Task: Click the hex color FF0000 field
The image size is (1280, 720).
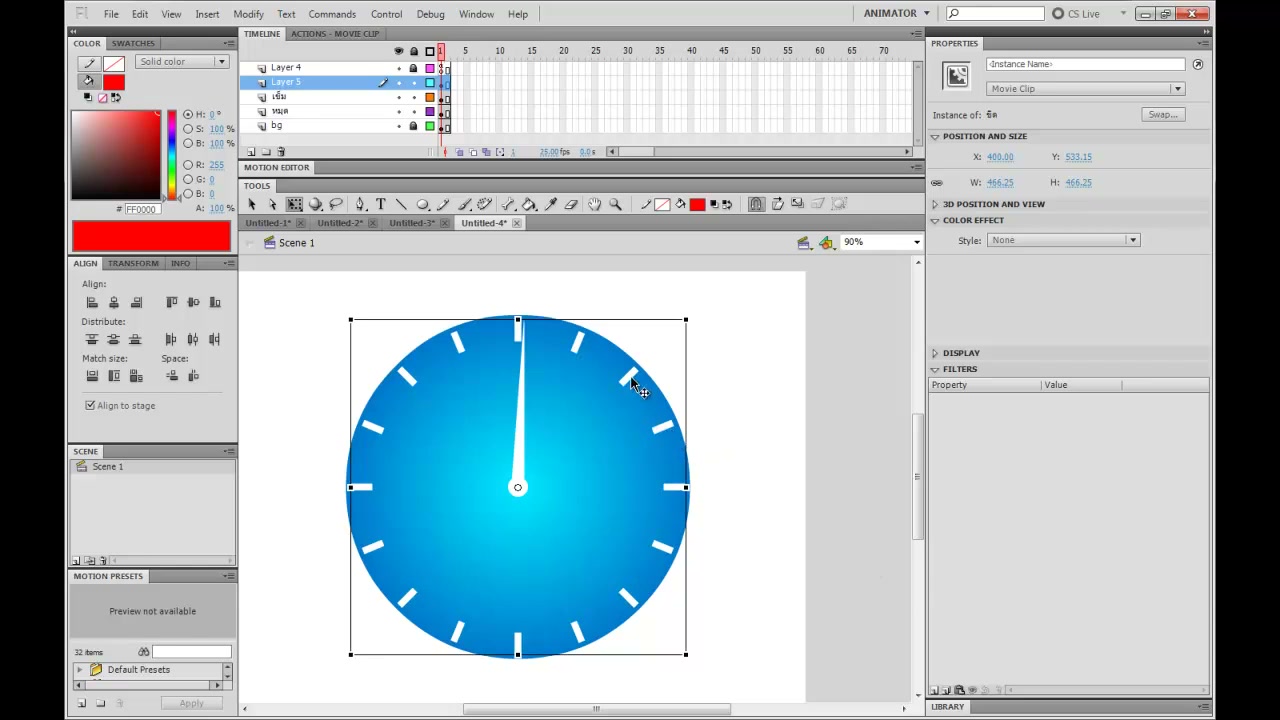Action: tap(141, 209)
